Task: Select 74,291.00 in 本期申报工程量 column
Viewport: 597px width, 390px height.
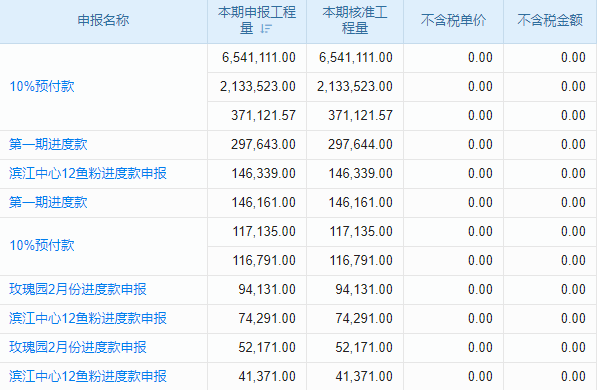Action: [267, 318]
